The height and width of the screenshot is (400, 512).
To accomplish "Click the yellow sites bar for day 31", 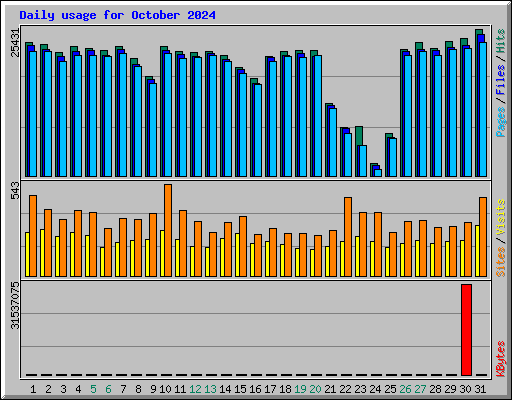I will coord(477,251).
